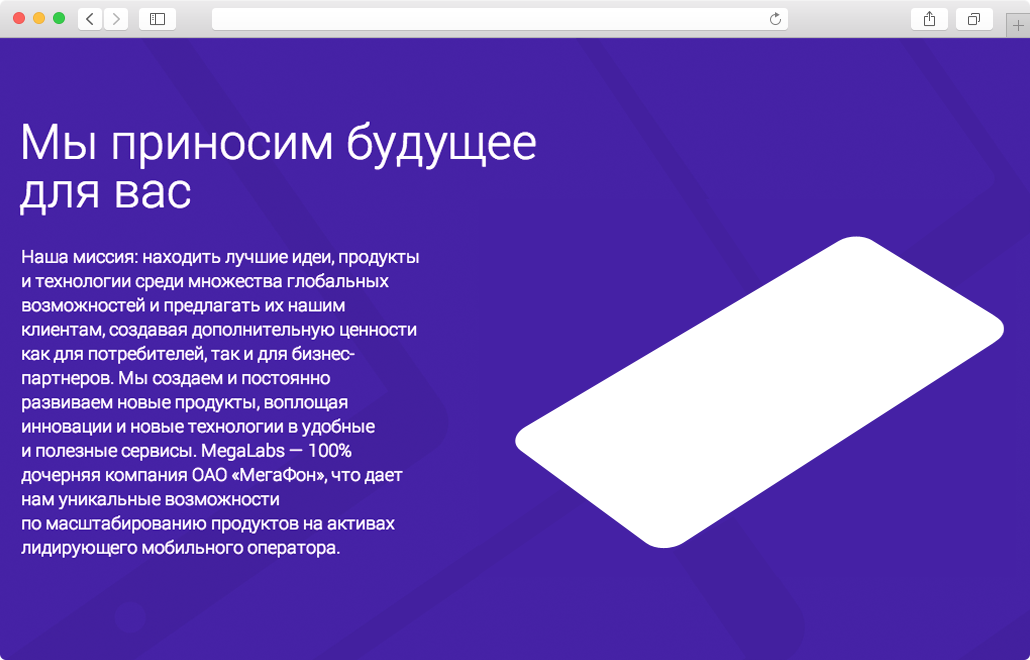Show all tabs overview

pos(973,19)
